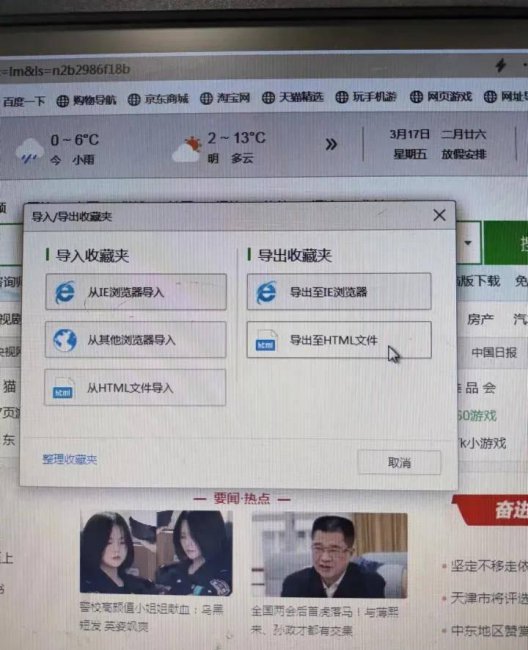Click 从IE浏览器导入 button
The width and height of the screenshot is (528, 650).
136,292
